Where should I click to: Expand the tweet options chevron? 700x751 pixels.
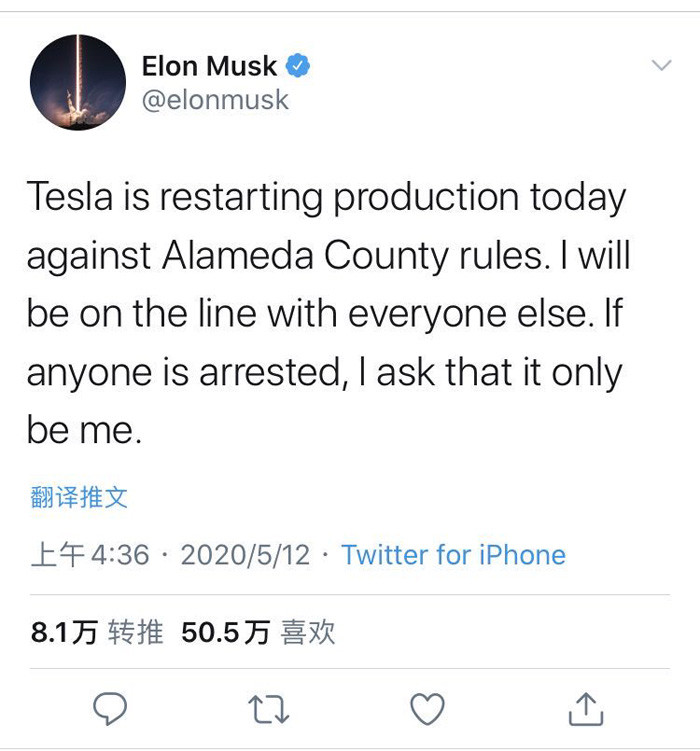[662, 65]
